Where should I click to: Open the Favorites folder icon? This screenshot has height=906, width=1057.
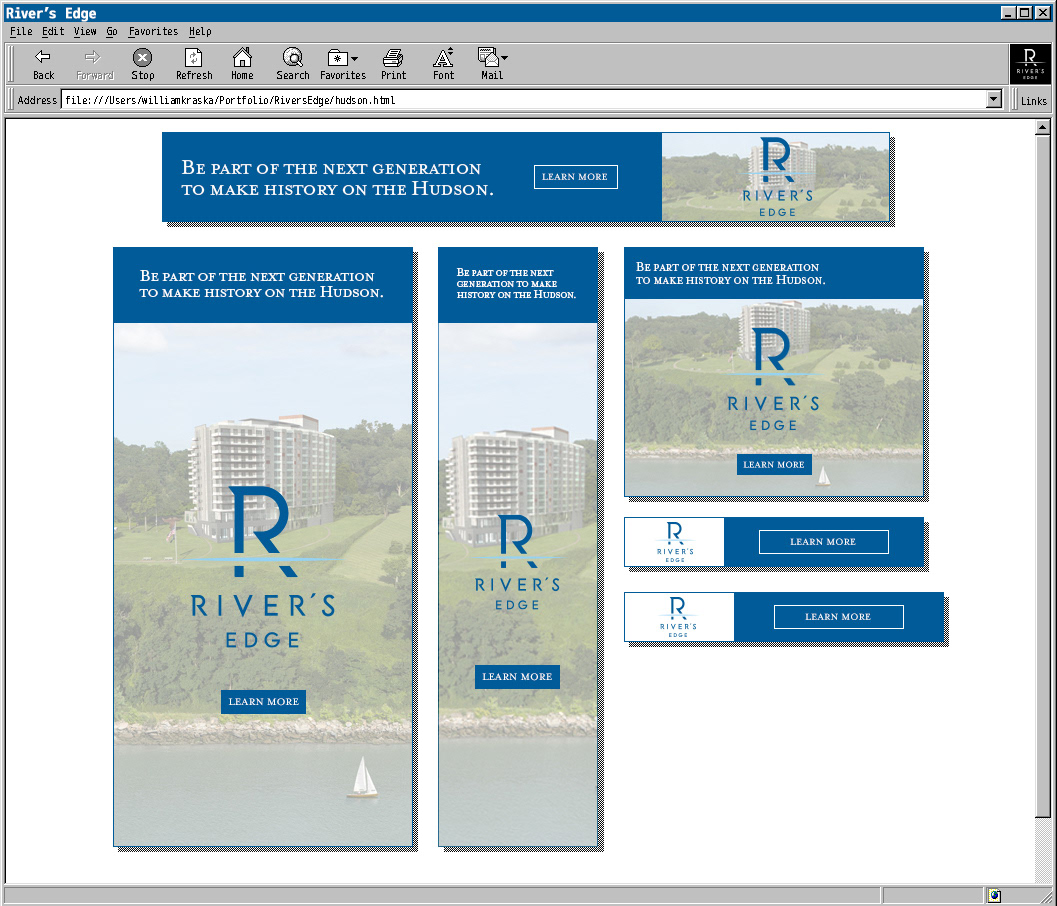pos(337,57)
